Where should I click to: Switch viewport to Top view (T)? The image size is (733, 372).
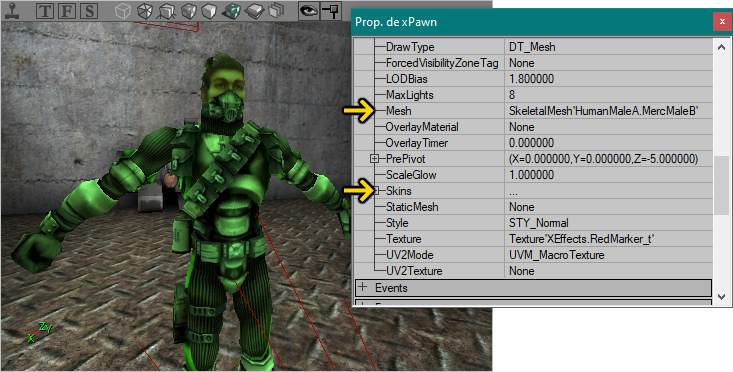pos(44,11)
